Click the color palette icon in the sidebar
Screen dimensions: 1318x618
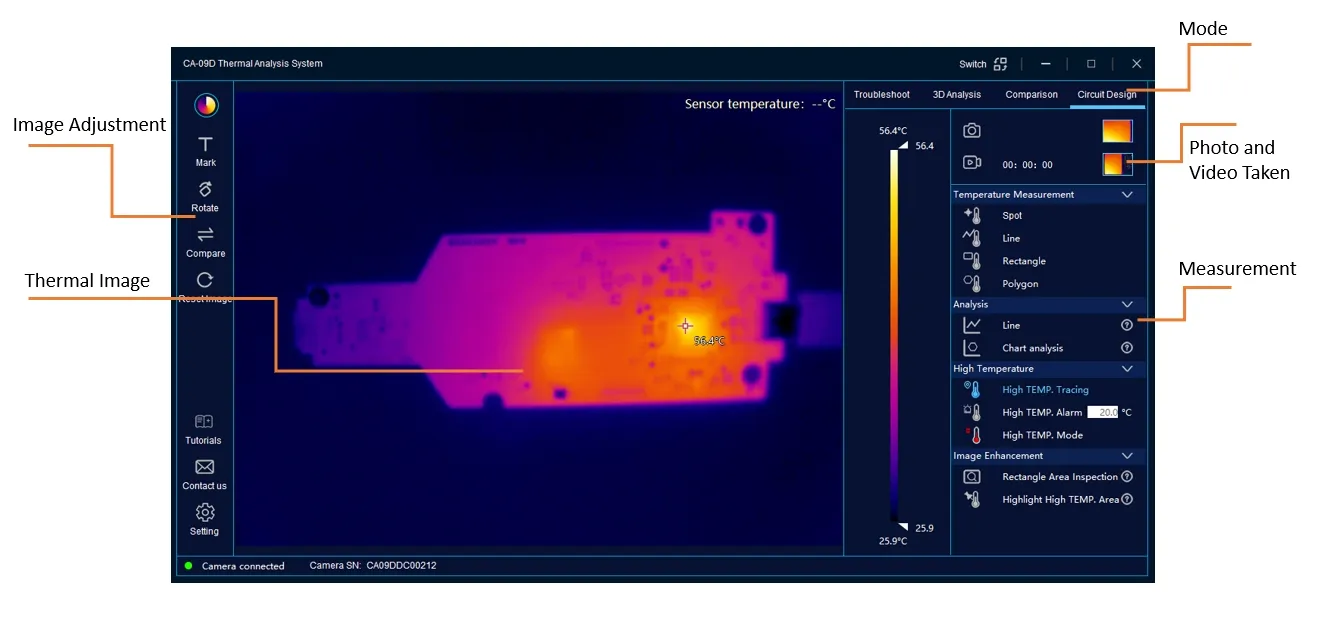coord(205,105)
